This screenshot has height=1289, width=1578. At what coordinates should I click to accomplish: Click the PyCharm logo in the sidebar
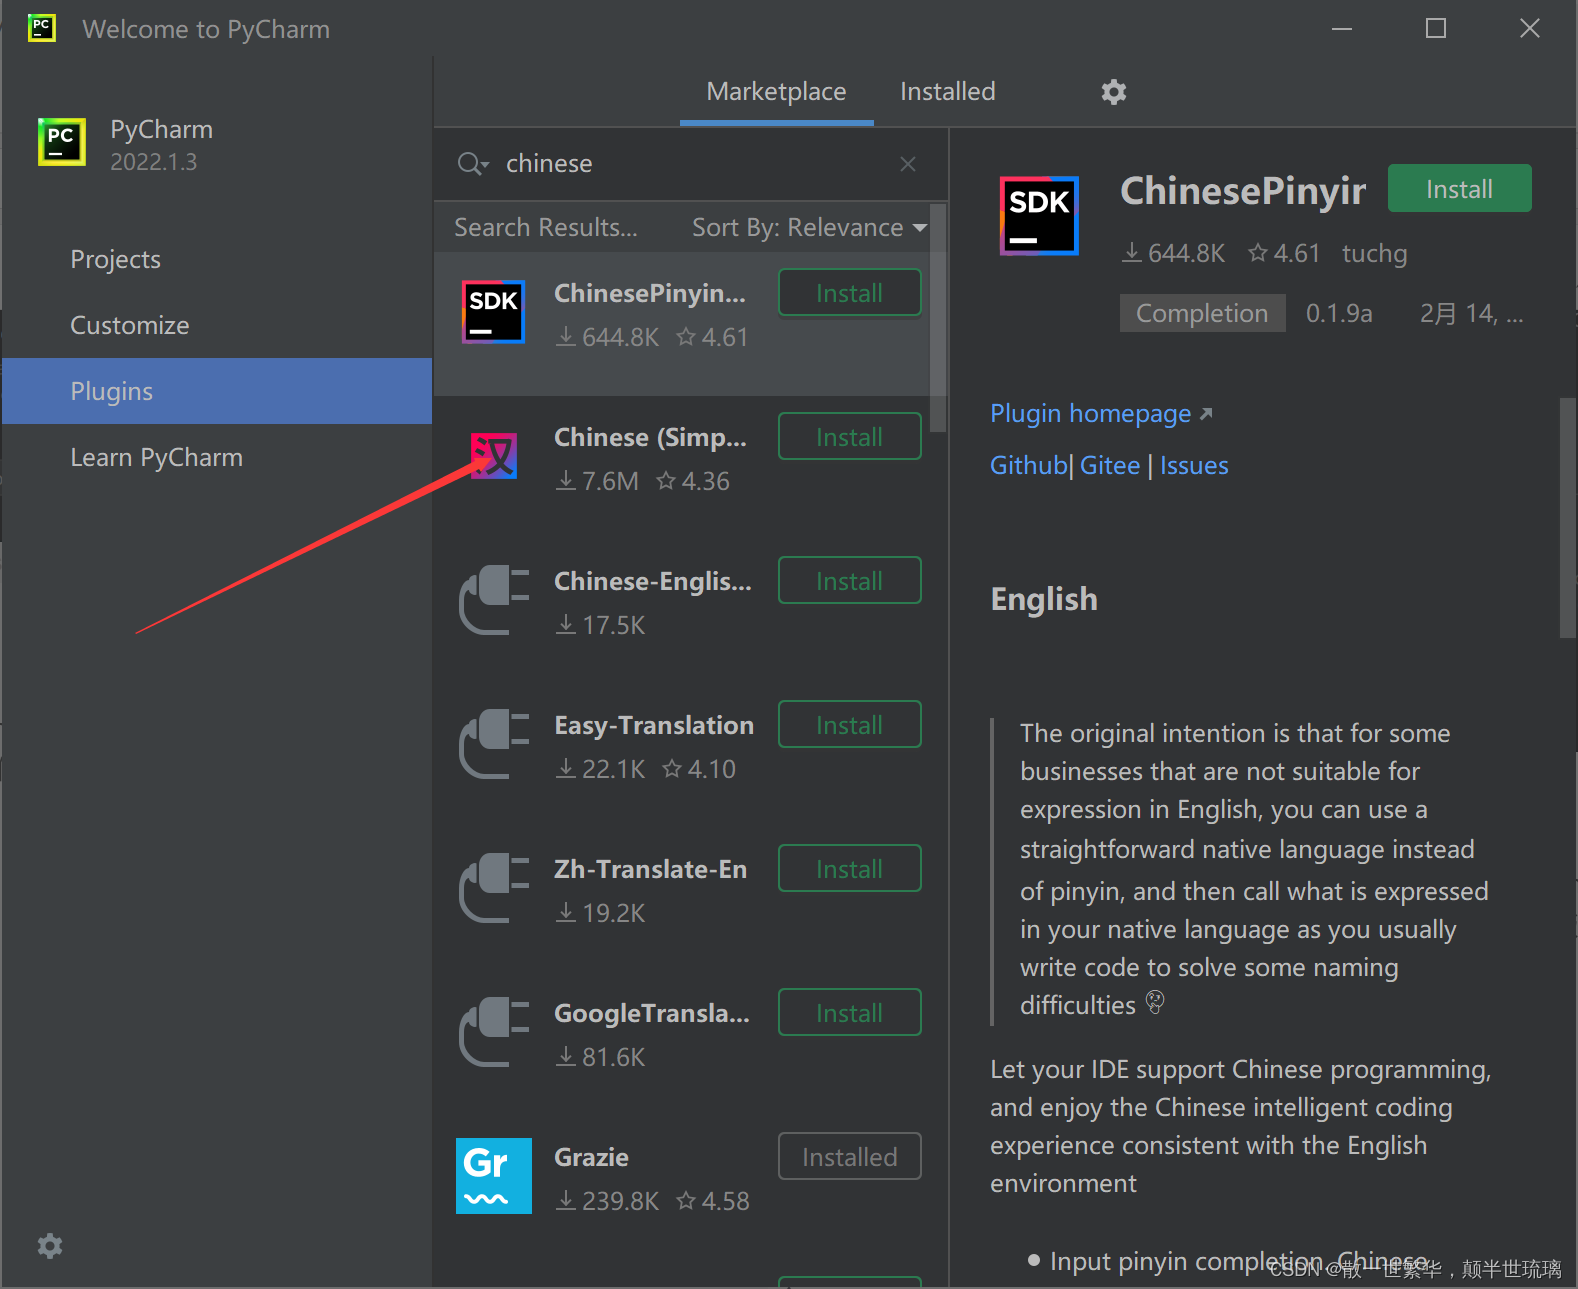click(62, 142)
